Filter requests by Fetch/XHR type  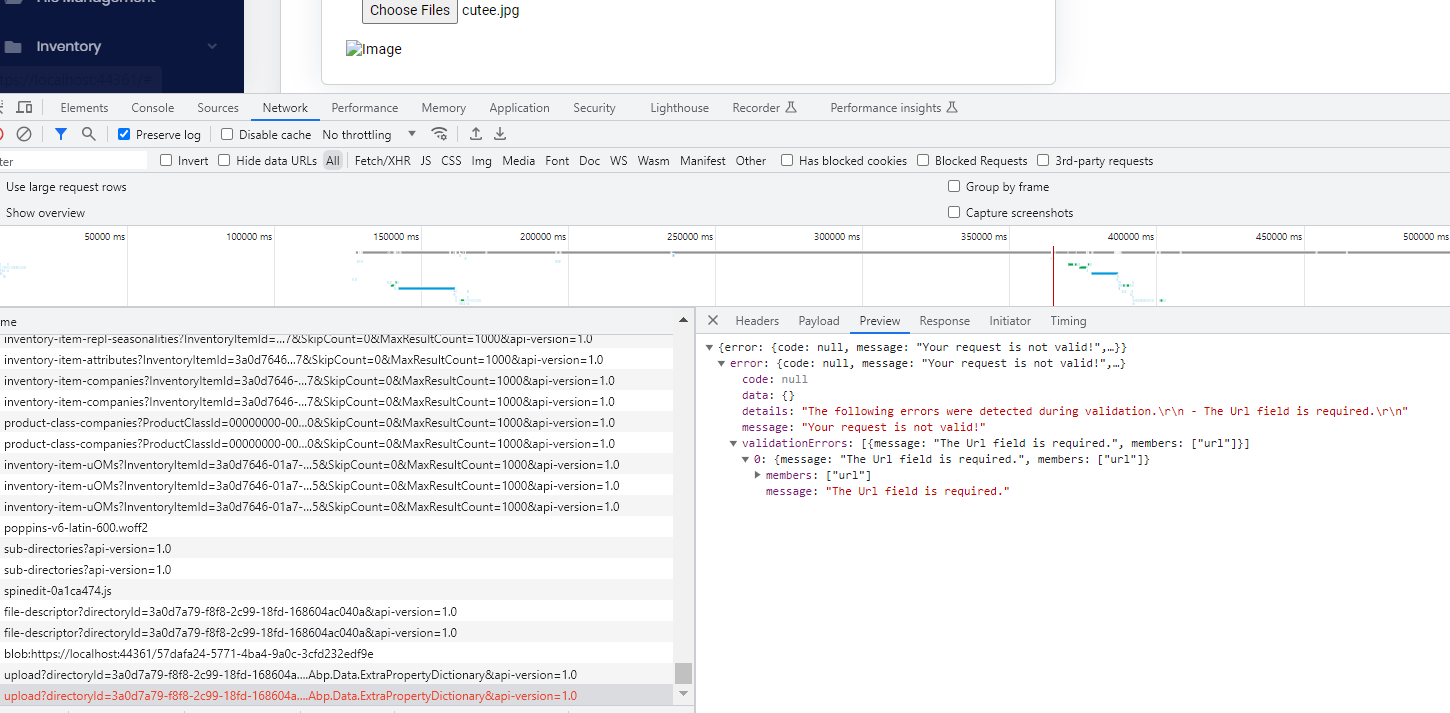tap(382, 161)
